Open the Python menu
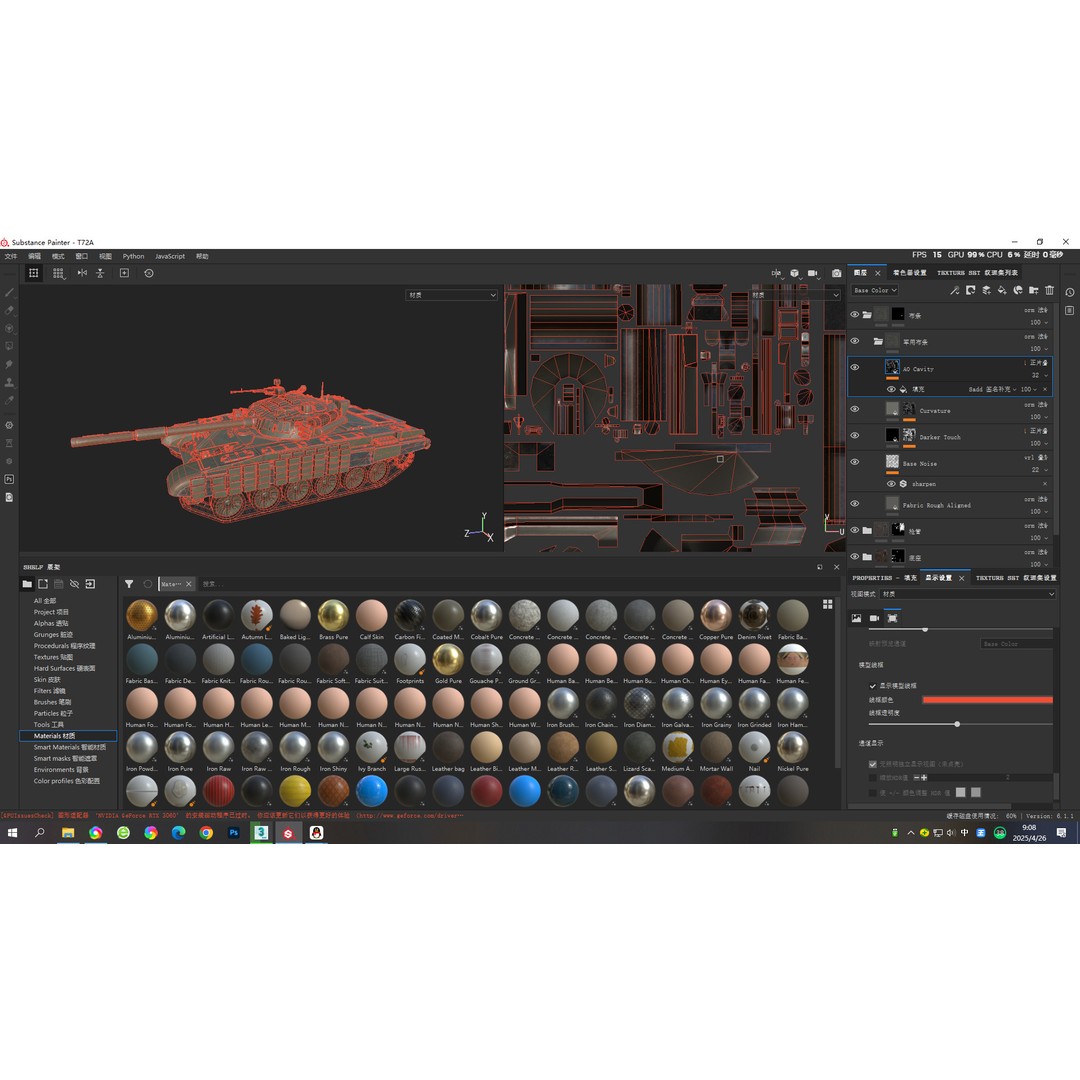The width and height of the screenshot is (1080, 1080). (x=134, y=256)
